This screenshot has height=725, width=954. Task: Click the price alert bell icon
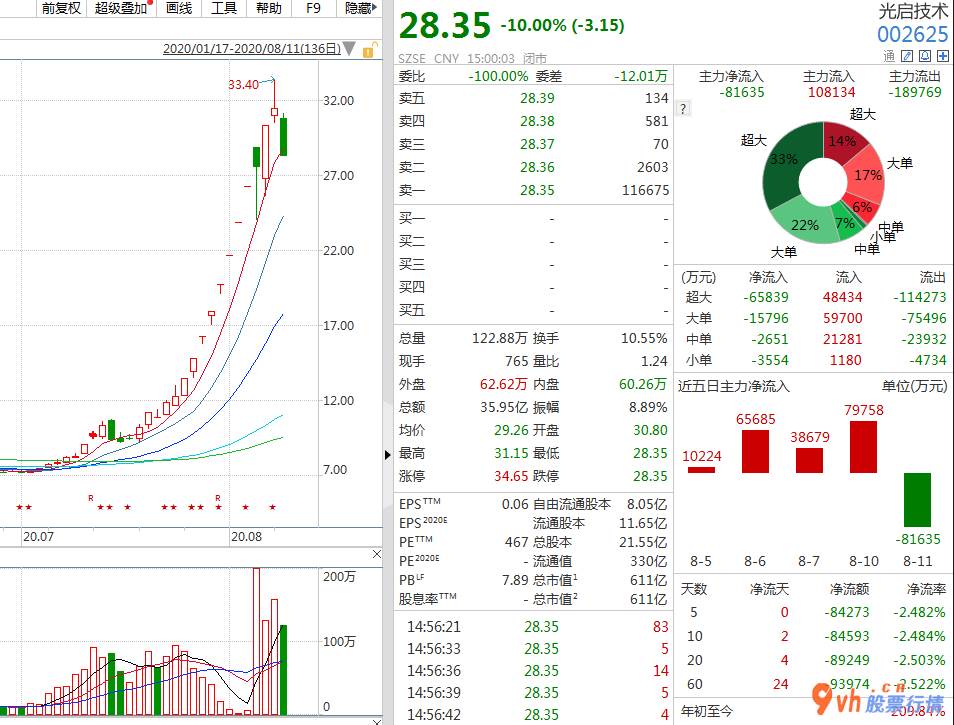pyautogui.click(x=924, y=56)
